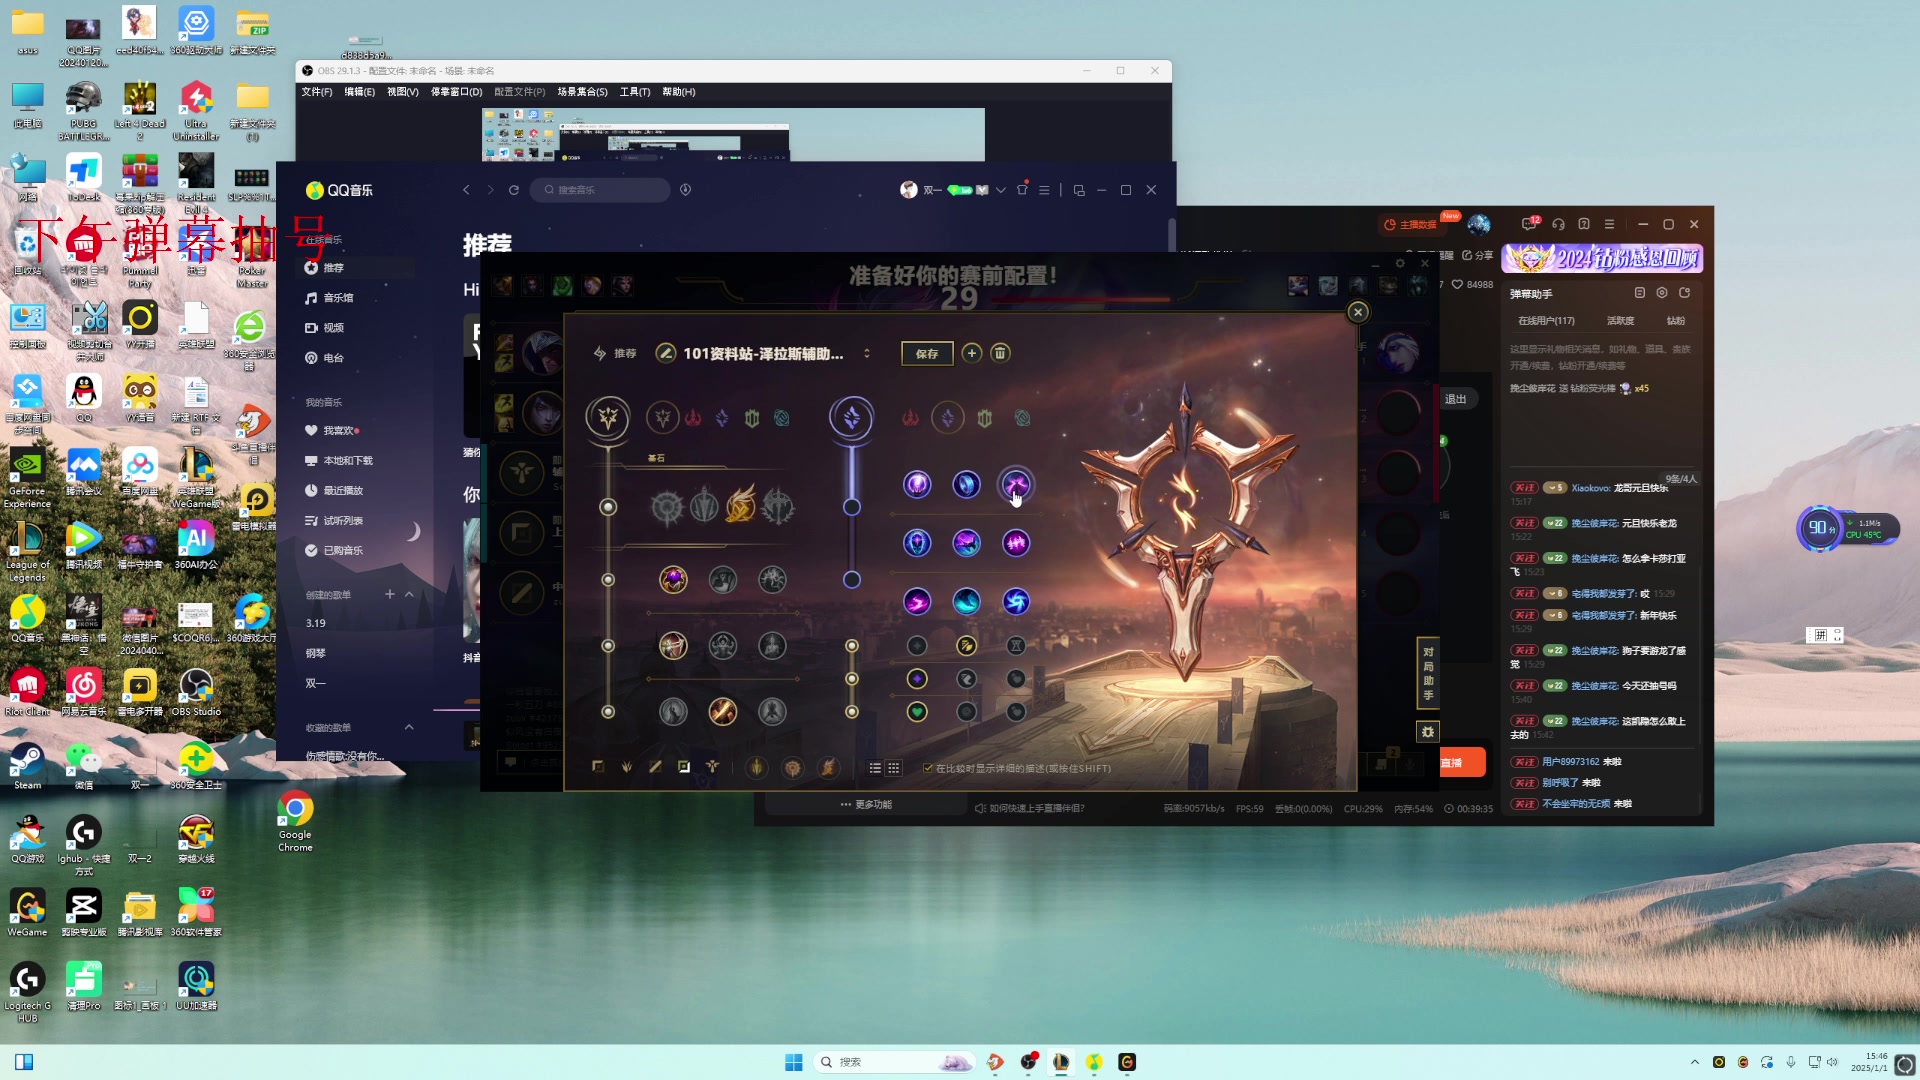Click the 退出 button
The image size is (1920, 1080).
point(1455,400)
